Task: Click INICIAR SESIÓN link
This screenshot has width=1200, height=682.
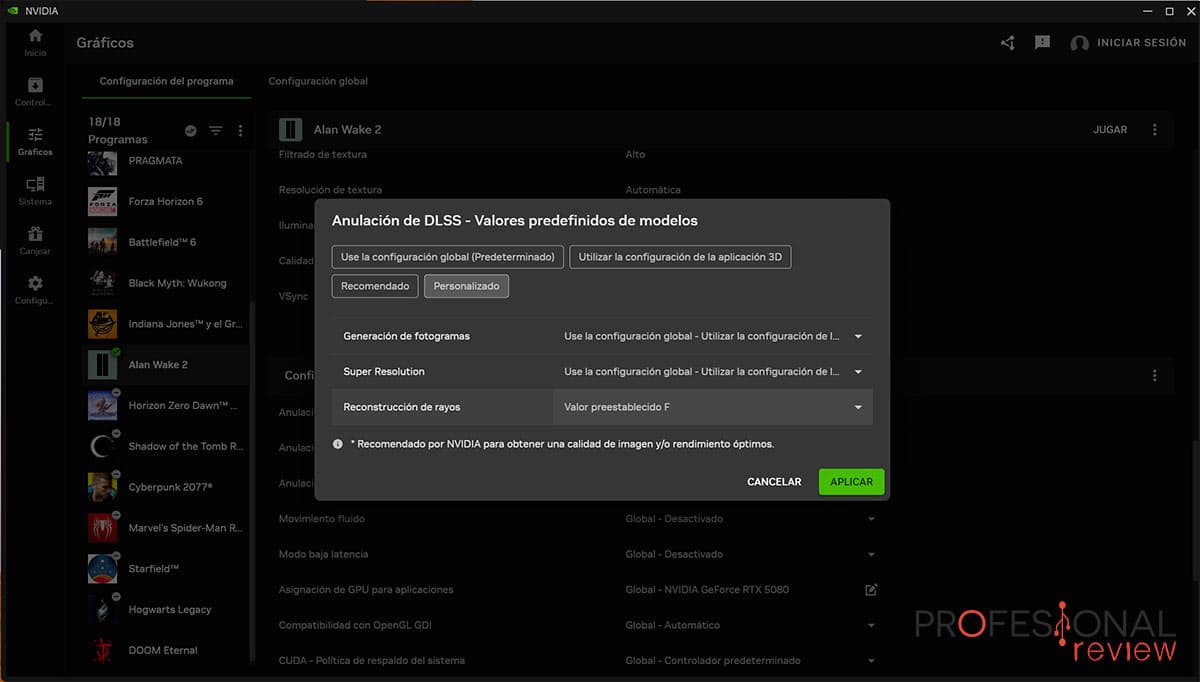Action: 1141,43
